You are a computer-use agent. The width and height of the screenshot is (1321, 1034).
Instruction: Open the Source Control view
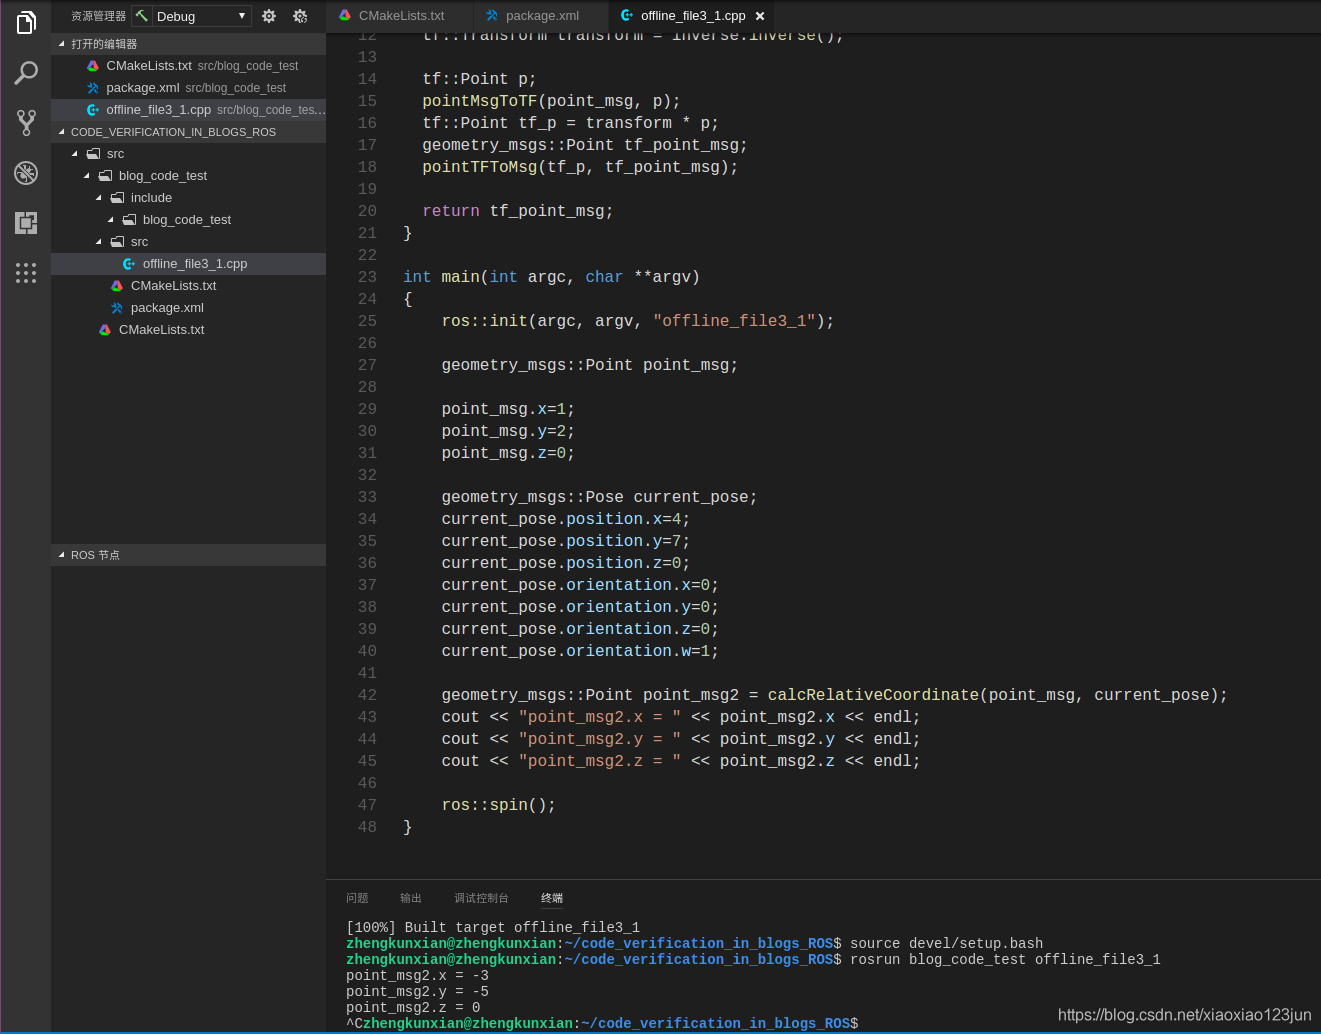pos(26,122)
